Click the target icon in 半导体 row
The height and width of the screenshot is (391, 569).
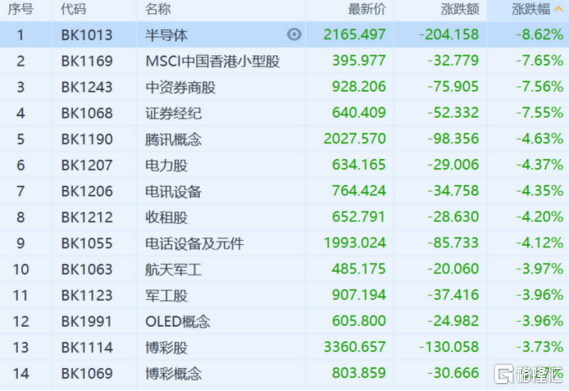point(294,34)
